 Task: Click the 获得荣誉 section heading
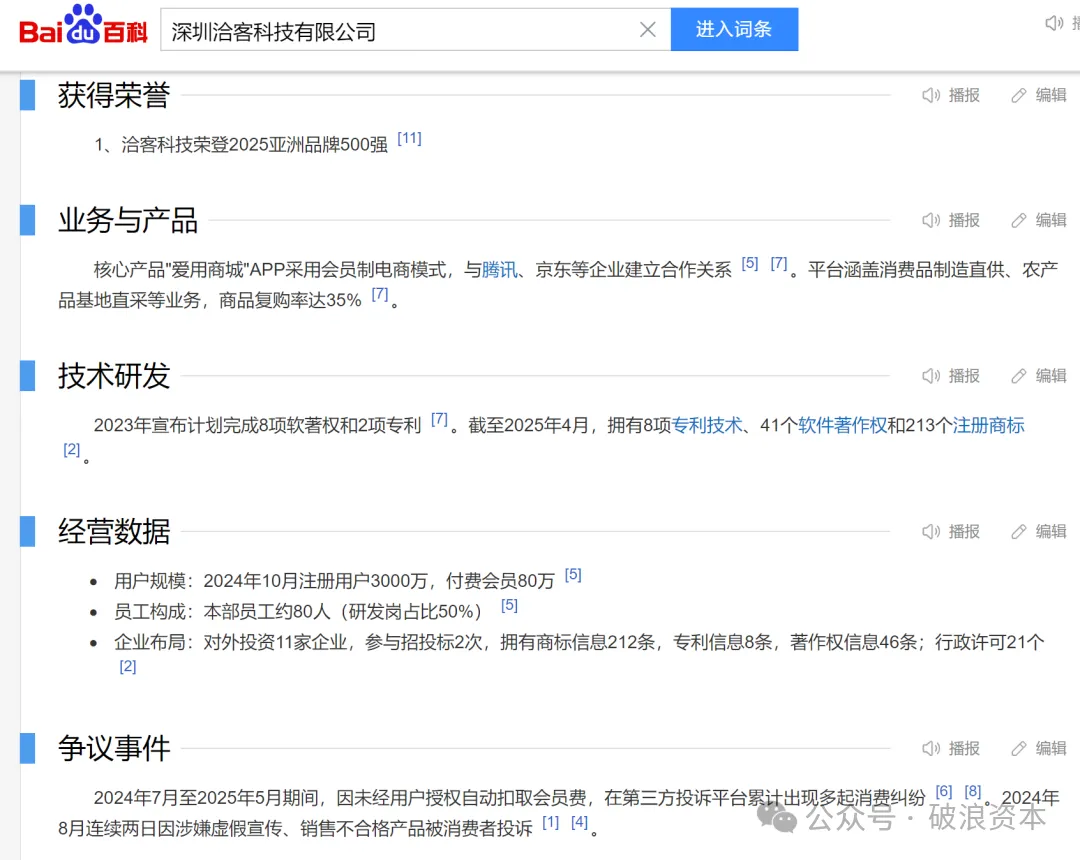(x=114, y=95)
